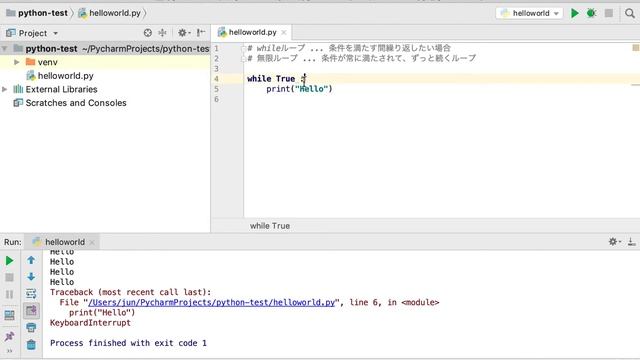Run helloworld with the top toolbar play button

pos(575,13)
